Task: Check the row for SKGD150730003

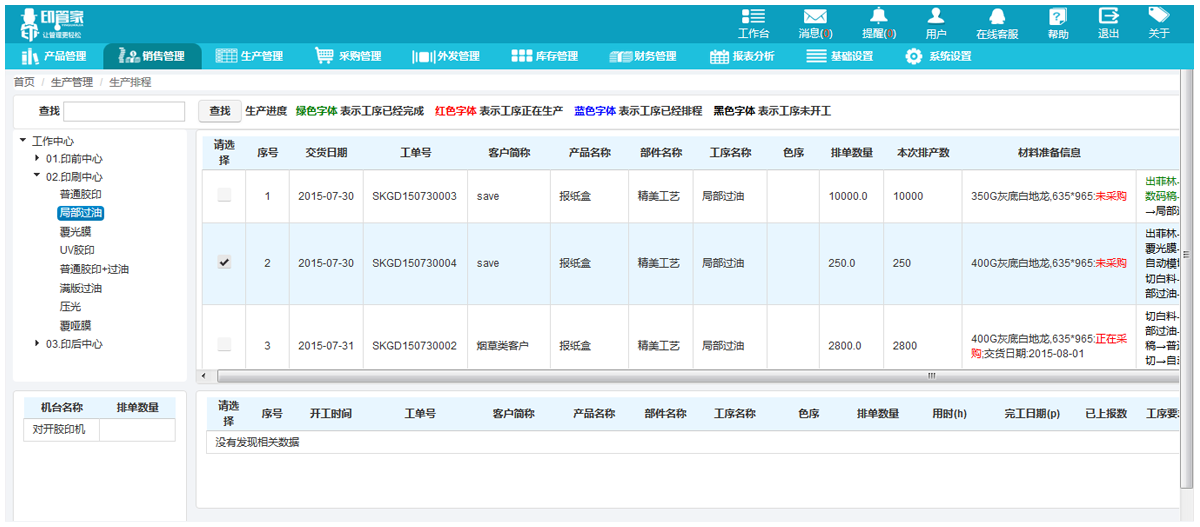Action: pyautogui.click(x=224, y=196)
